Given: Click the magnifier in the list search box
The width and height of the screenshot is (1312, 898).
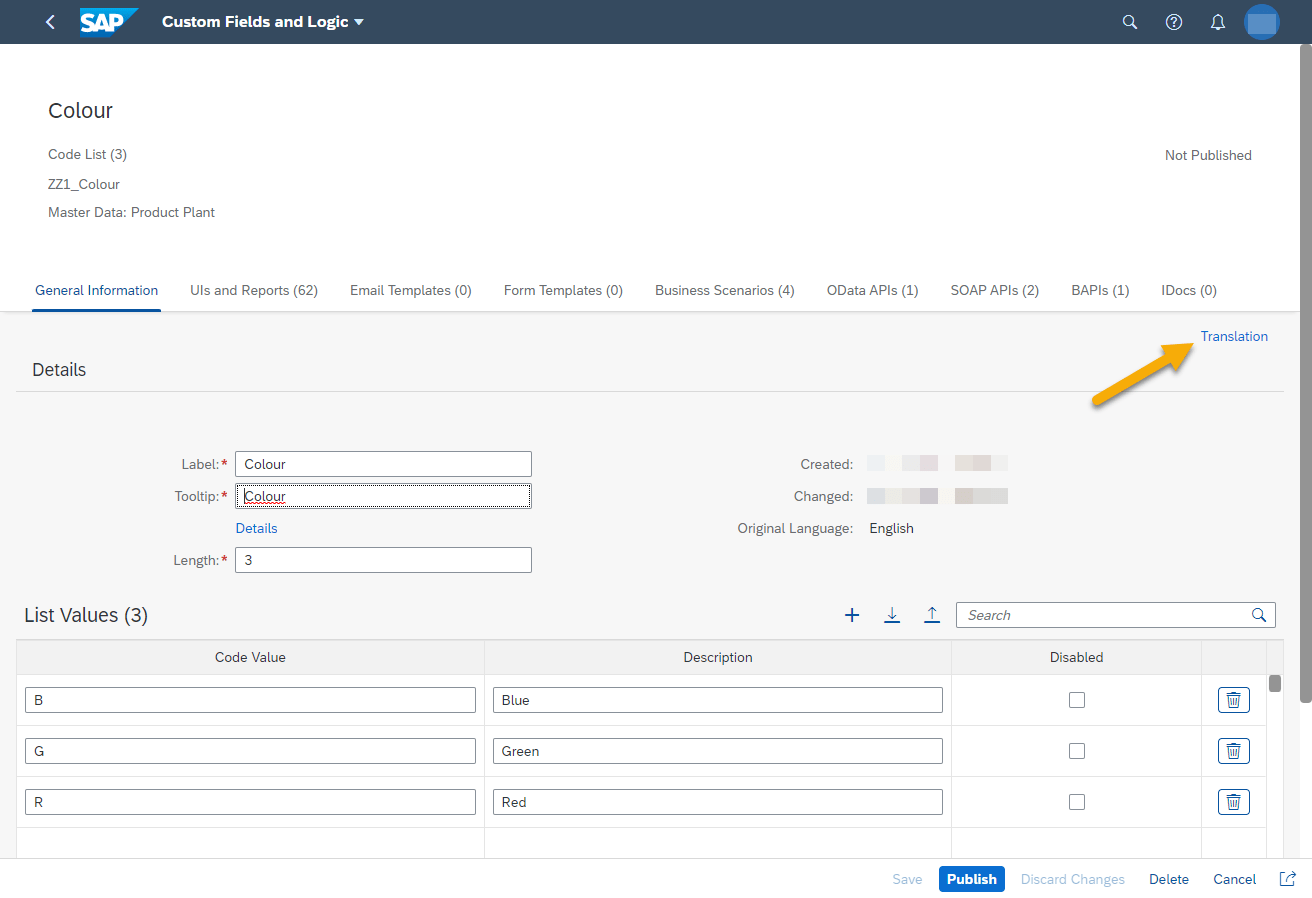Looking at the screenshot, I should coord(1259,615).
